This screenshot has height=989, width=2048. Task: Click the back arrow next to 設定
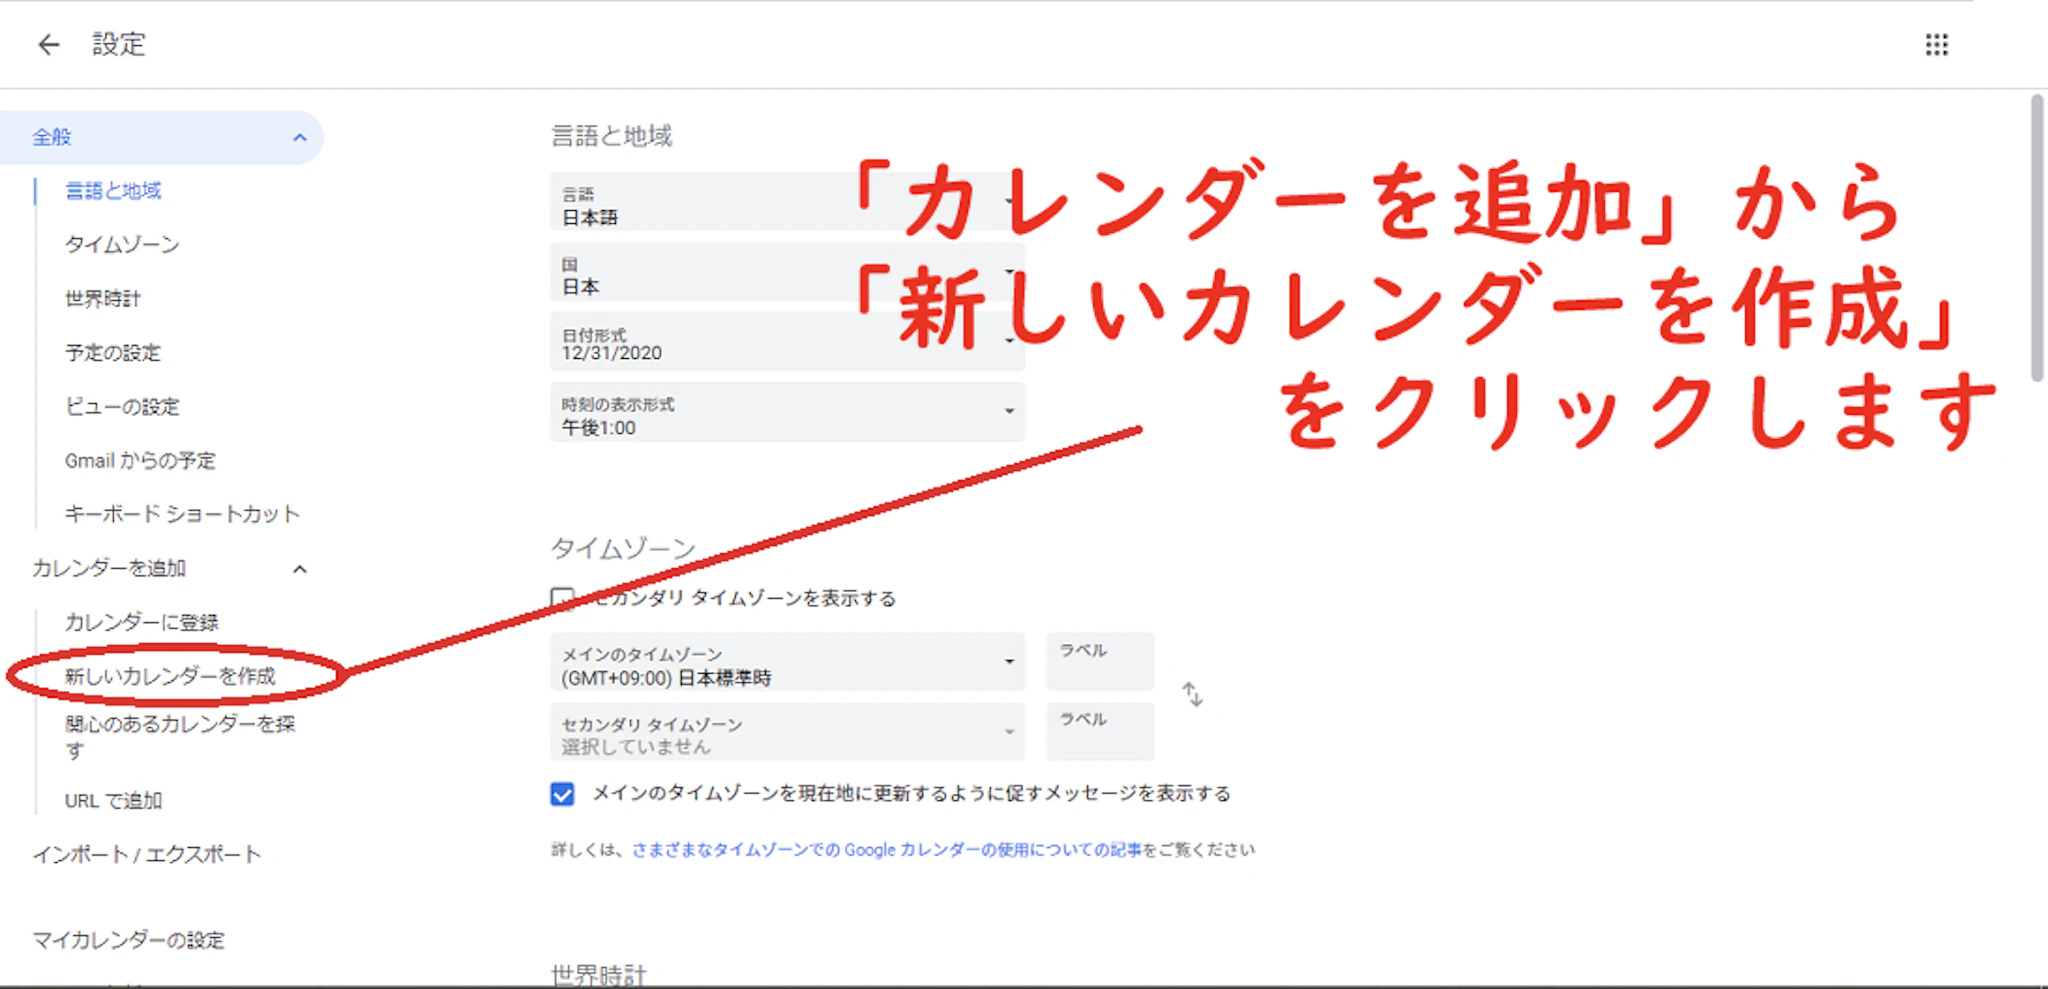click(49, 44)
